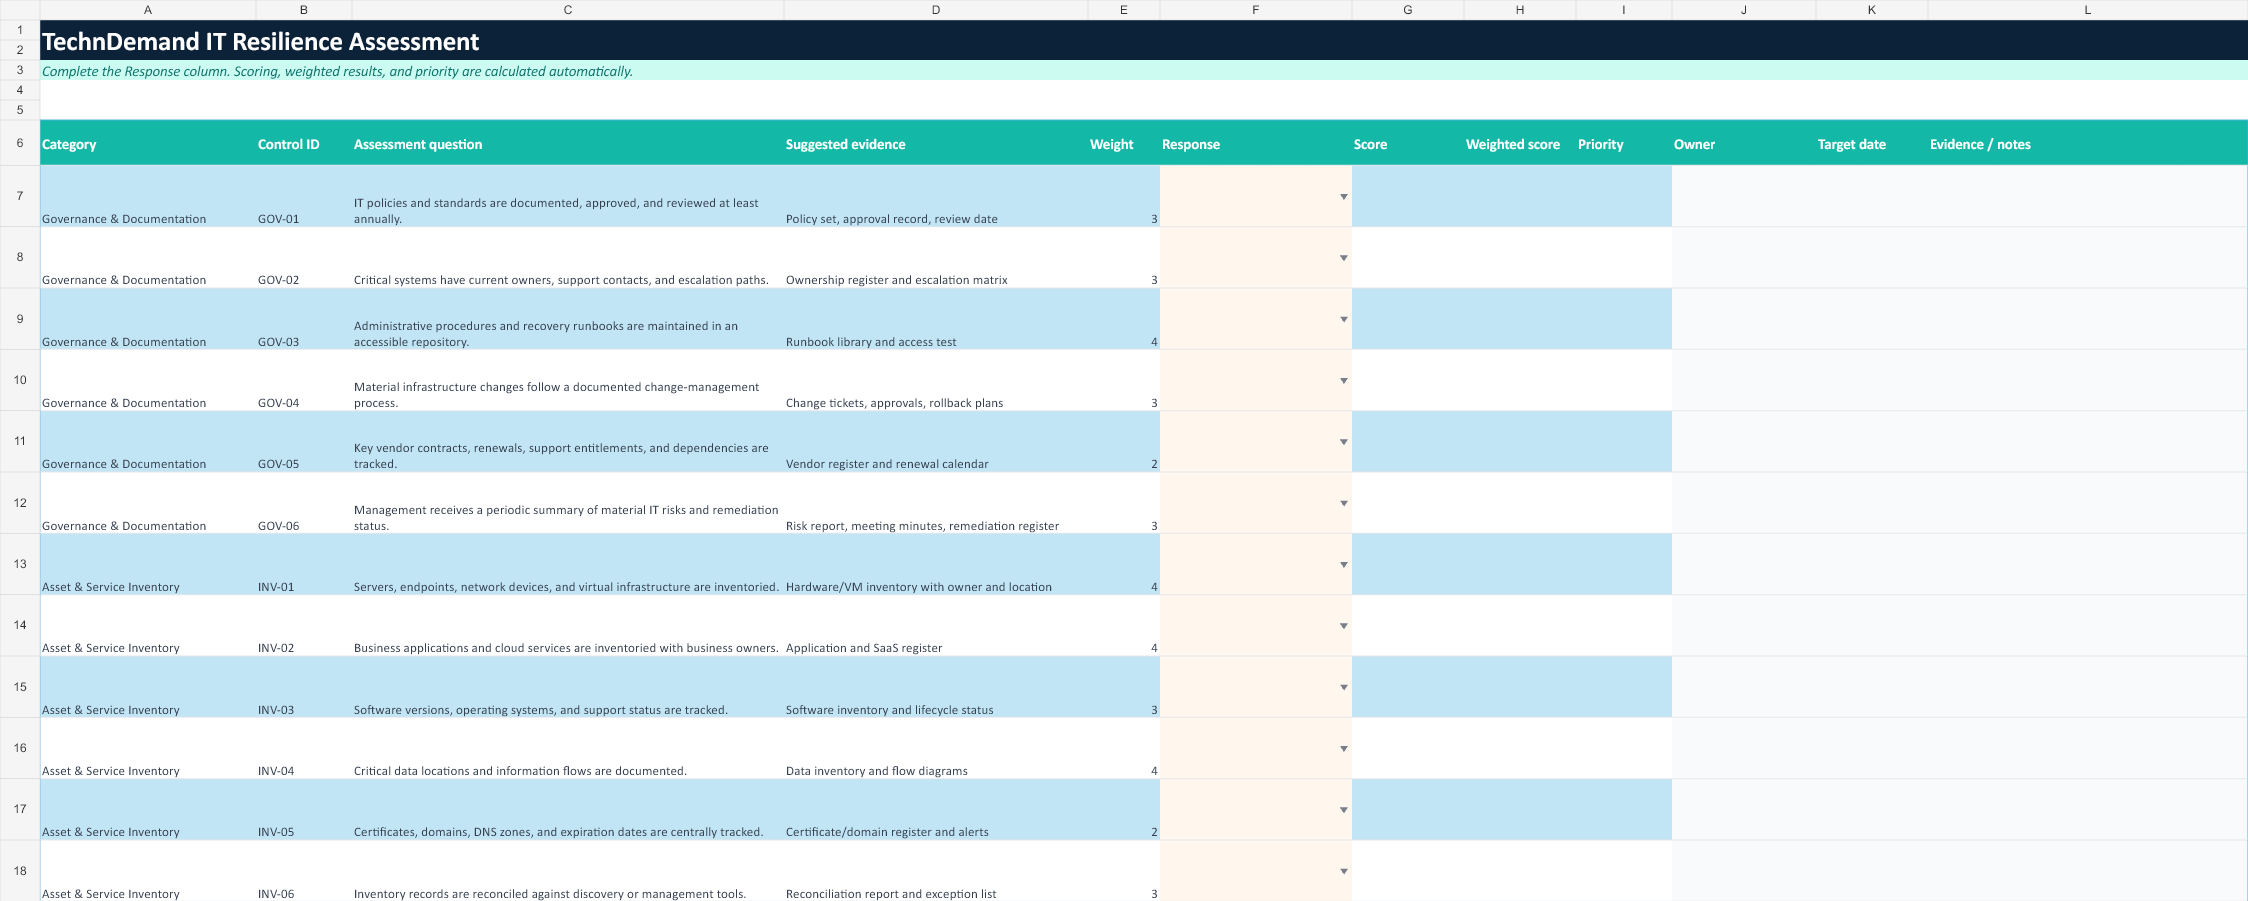The width and height of the screenshot is (2248, 901).
Task: Open the Response dropdown for GOV-03
Action: pos(1343,320)
